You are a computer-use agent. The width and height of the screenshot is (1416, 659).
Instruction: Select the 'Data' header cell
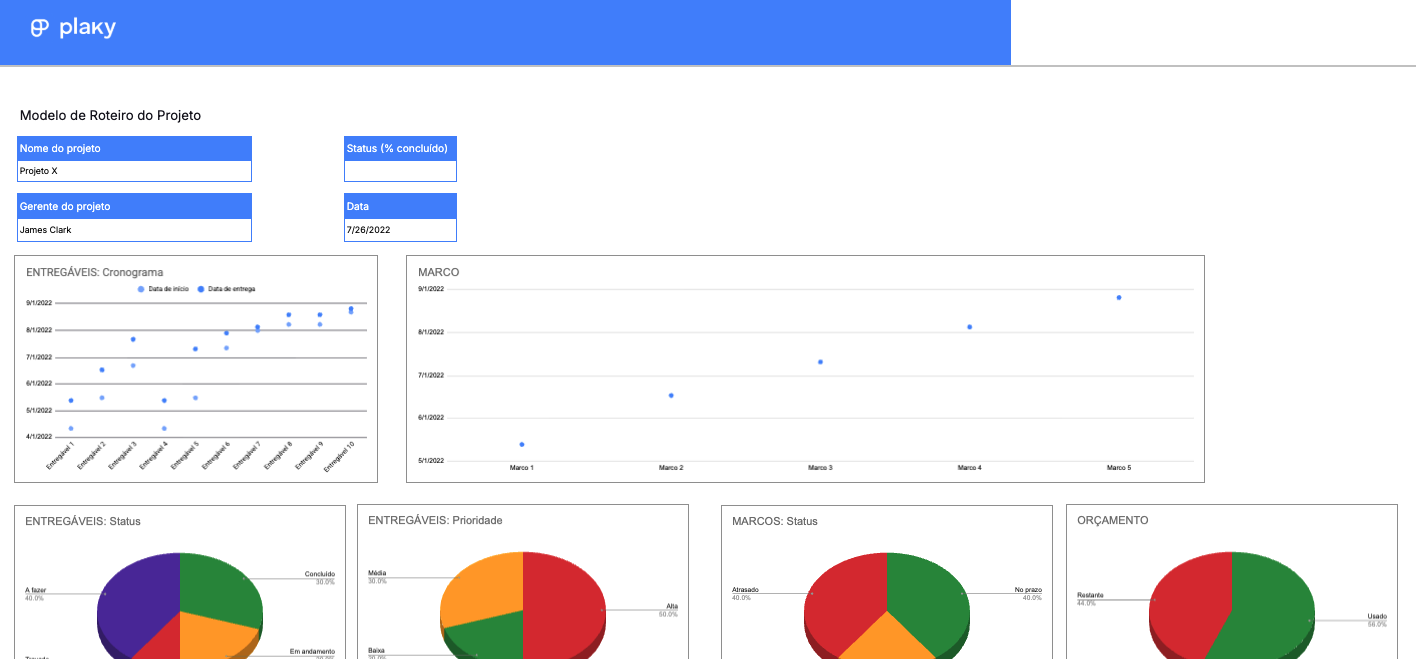tap(400, 206)
